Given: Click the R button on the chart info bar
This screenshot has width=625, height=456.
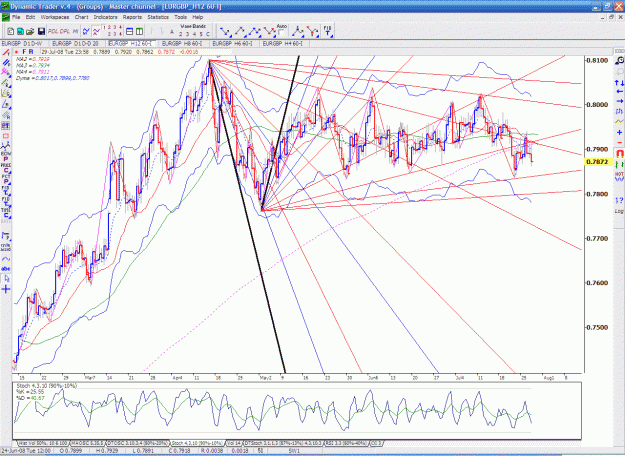Looking at the screenshot, I should (31, 52).
